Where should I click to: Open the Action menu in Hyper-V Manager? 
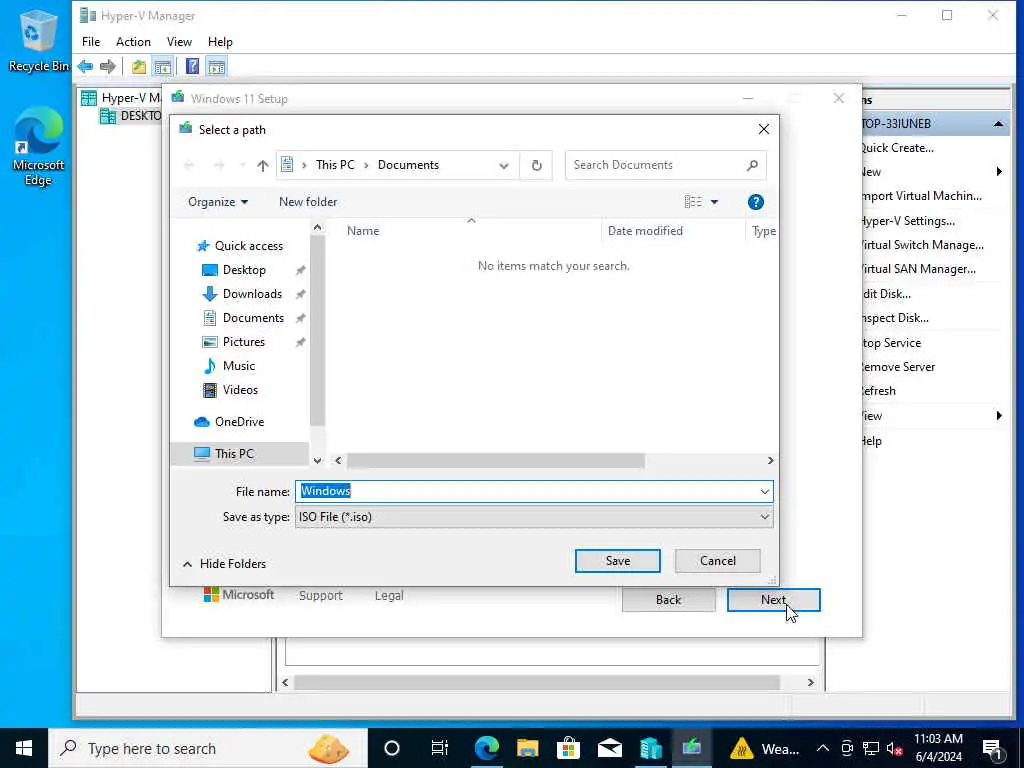(x=133, y=42)
